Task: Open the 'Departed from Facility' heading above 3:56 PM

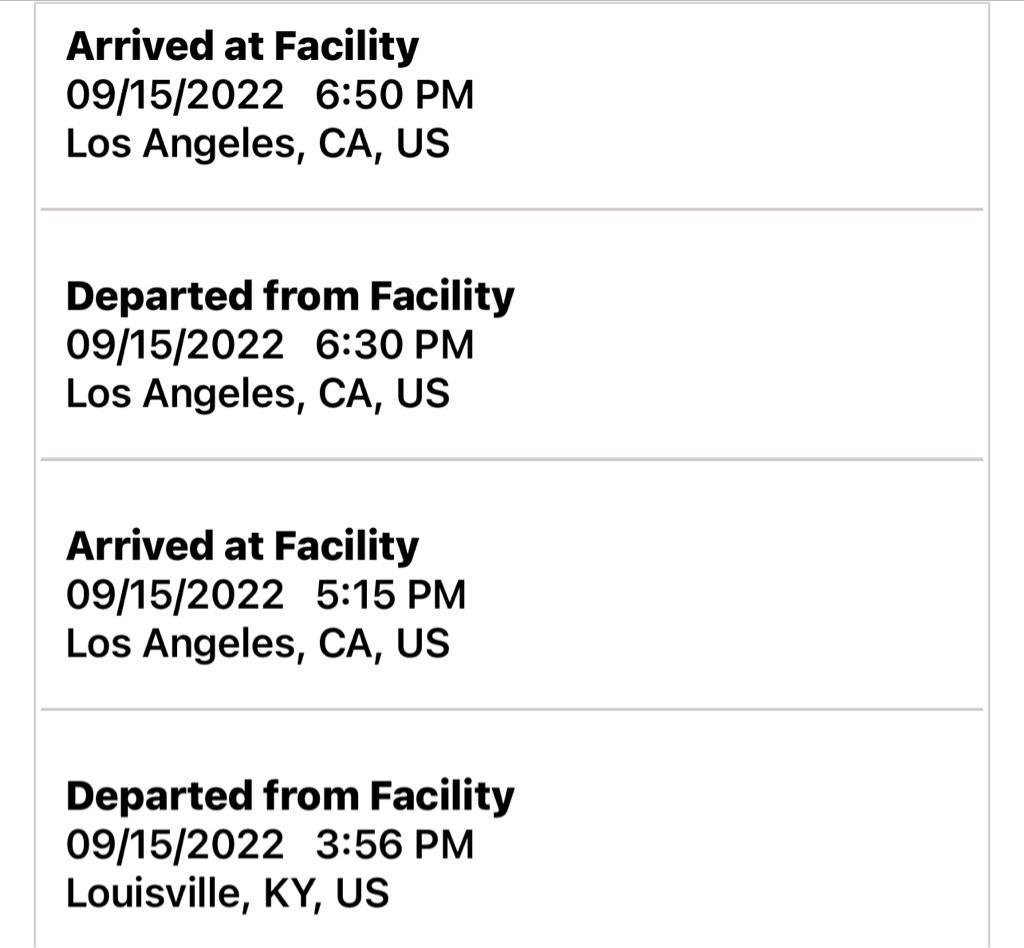Action: (x=290, y=796)
